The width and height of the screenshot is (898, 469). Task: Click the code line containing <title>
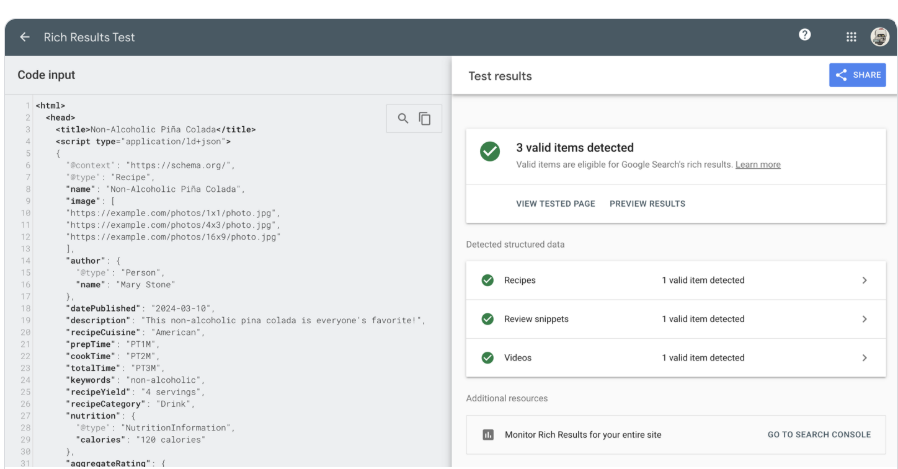pos(156,129)
